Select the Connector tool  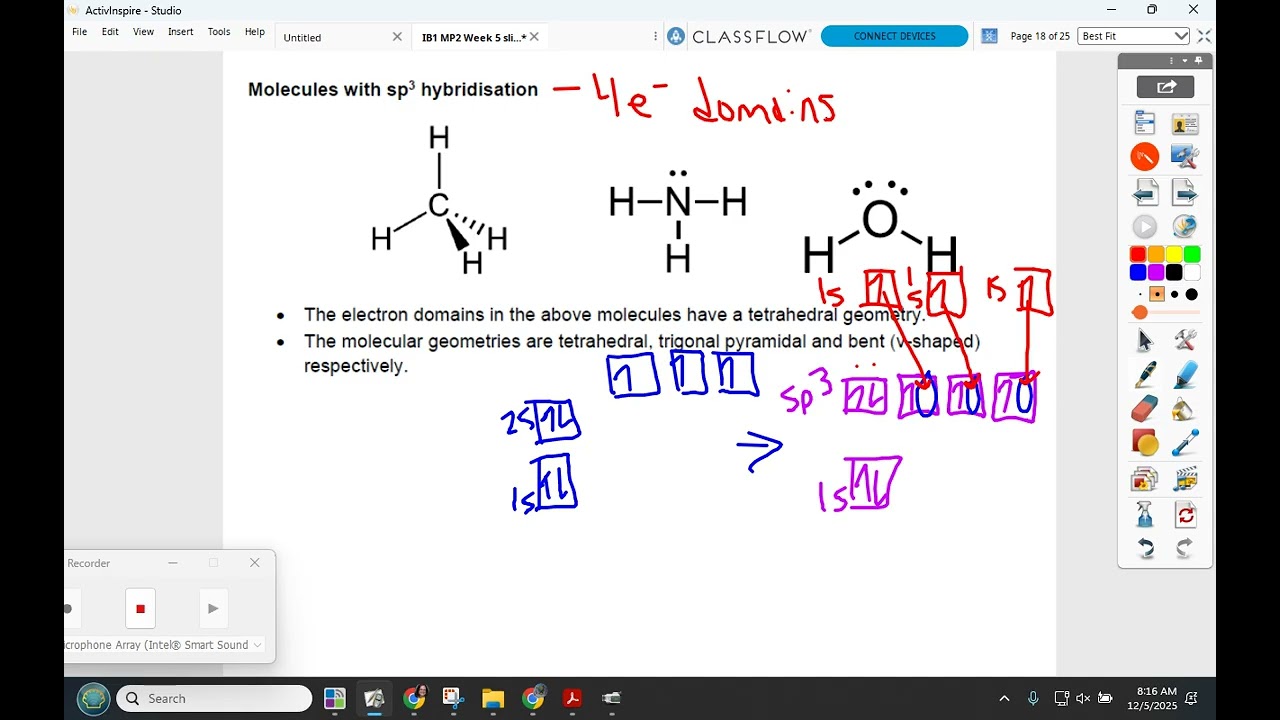(1185, 443)
